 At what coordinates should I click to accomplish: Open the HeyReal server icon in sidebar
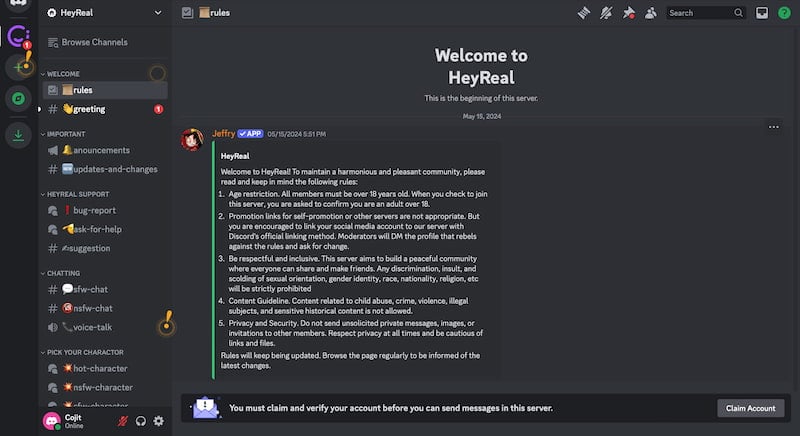point(18,36)
